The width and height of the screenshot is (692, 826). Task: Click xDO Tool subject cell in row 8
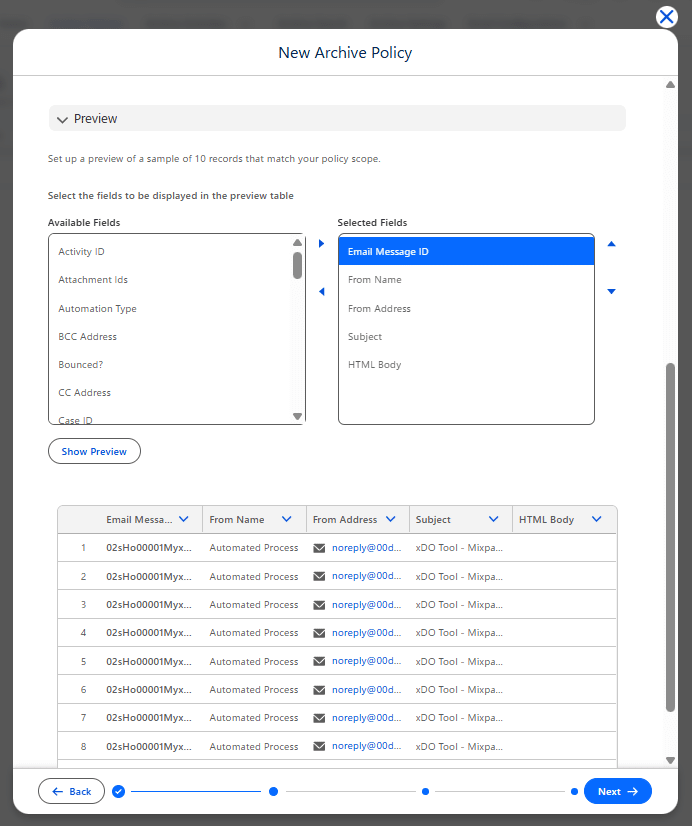[x=459, y=746]
